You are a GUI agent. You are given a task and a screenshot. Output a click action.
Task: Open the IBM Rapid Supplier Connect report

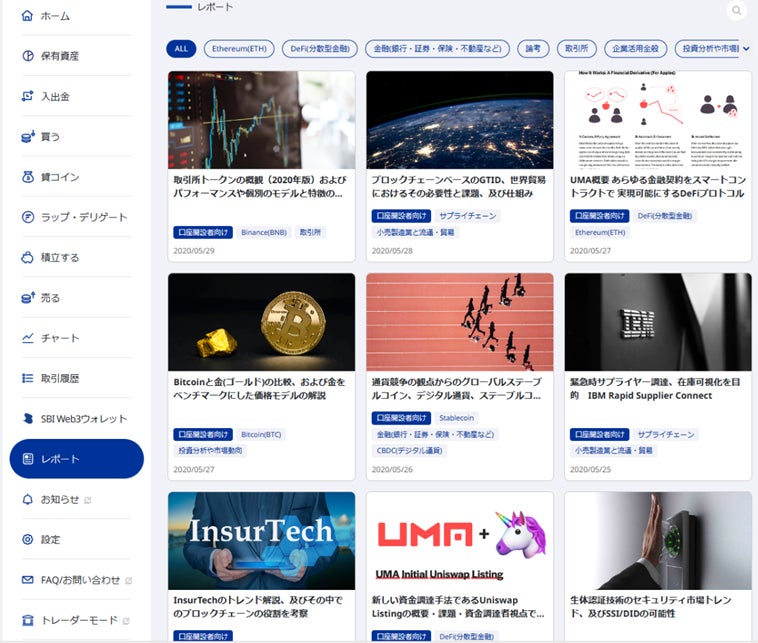coord(658,377)
